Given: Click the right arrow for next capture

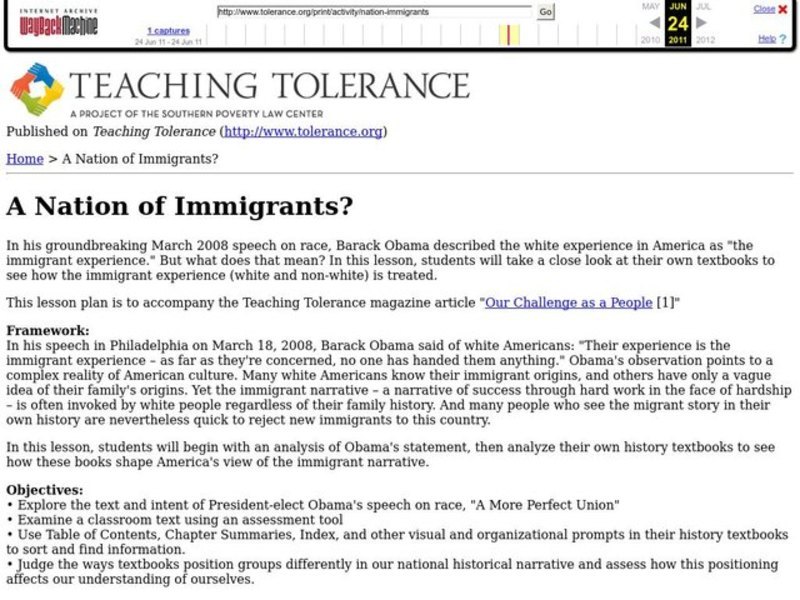Looking at the screenshot, I should click(700, 22).
